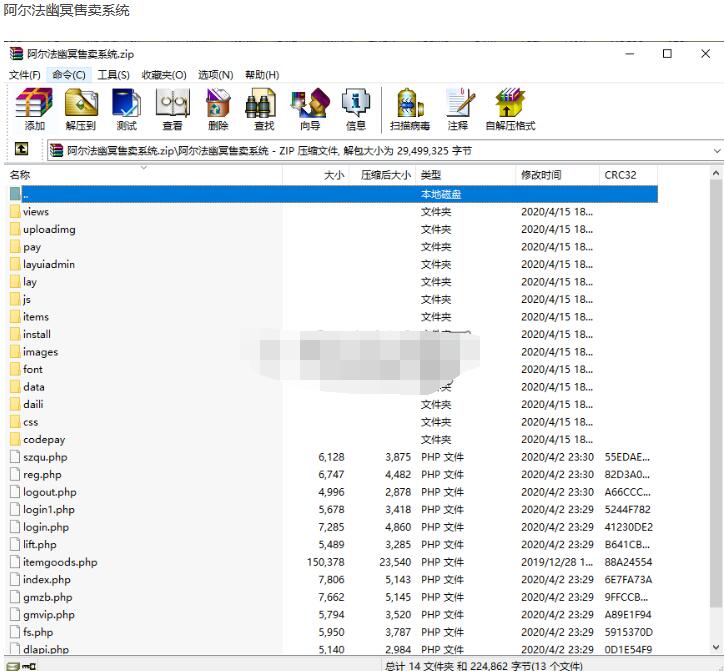Expand the archive path dropdown arrow
This screenshot has width=725, height=671.
[716, 151]
